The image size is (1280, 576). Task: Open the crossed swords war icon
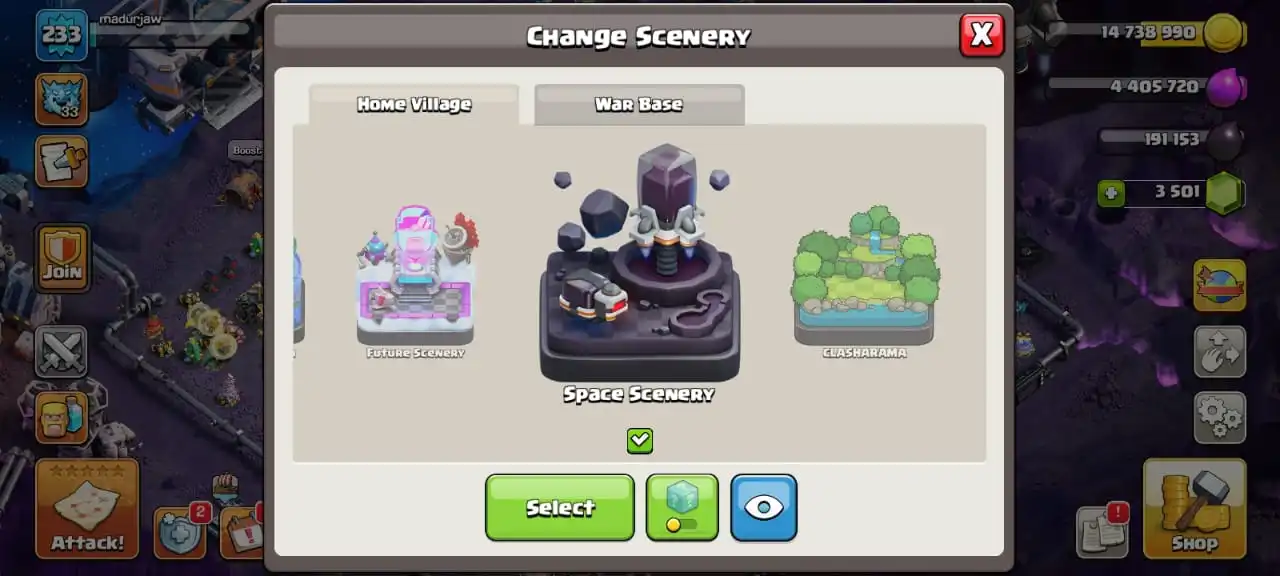[62, 351]
